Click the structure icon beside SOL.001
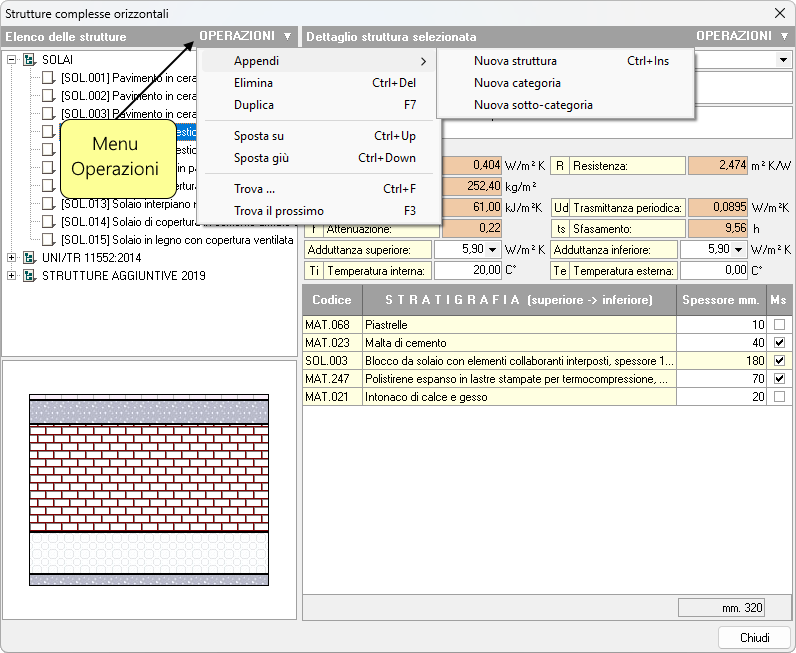The width and height of the screenshot is (796, 653). tap(48, 77)
